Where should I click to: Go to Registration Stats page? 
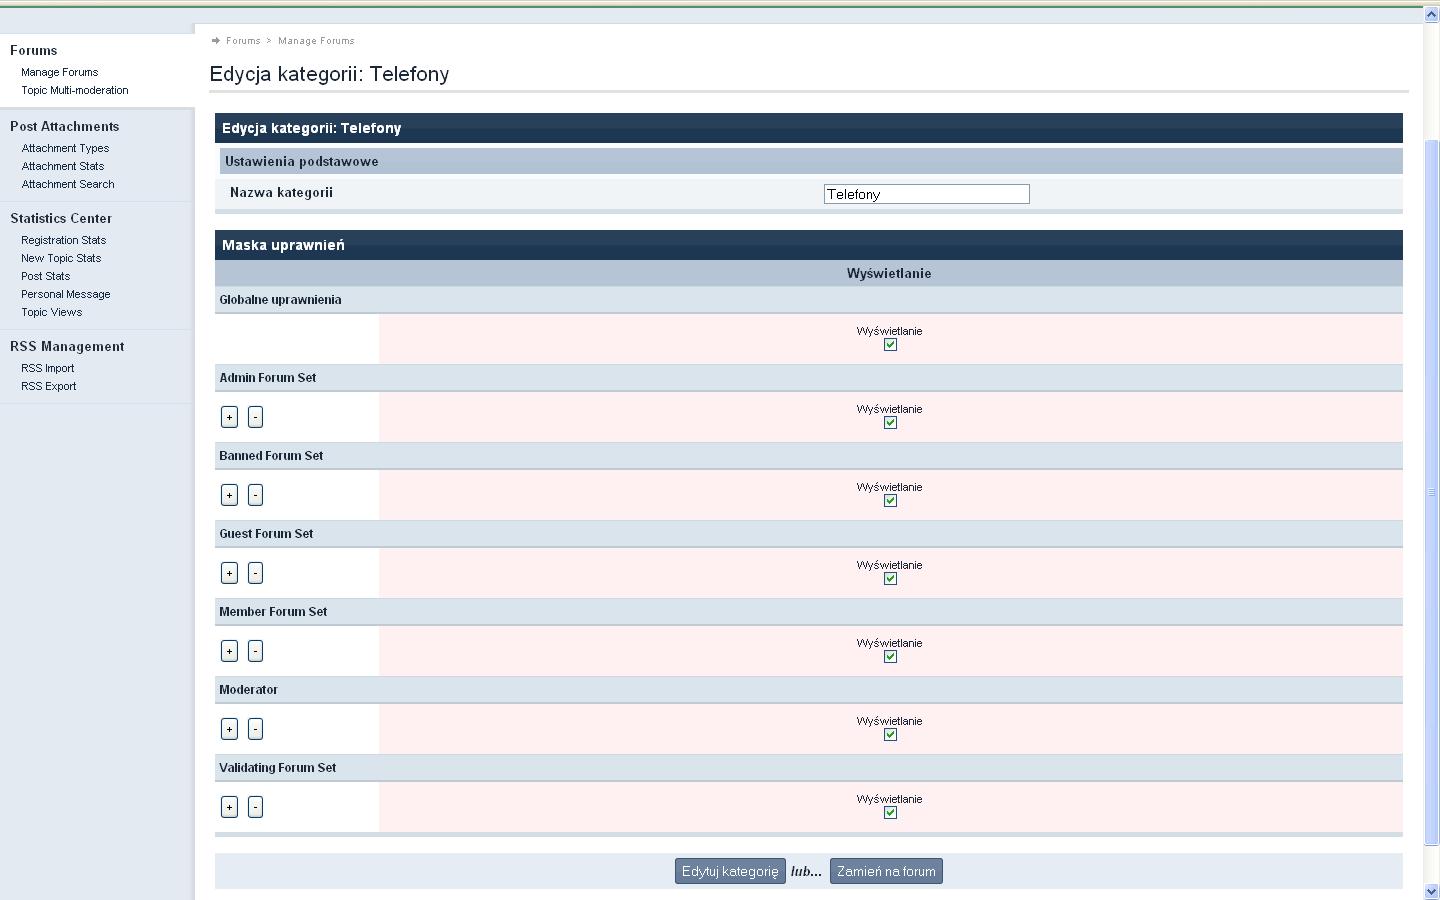[63, 240]
